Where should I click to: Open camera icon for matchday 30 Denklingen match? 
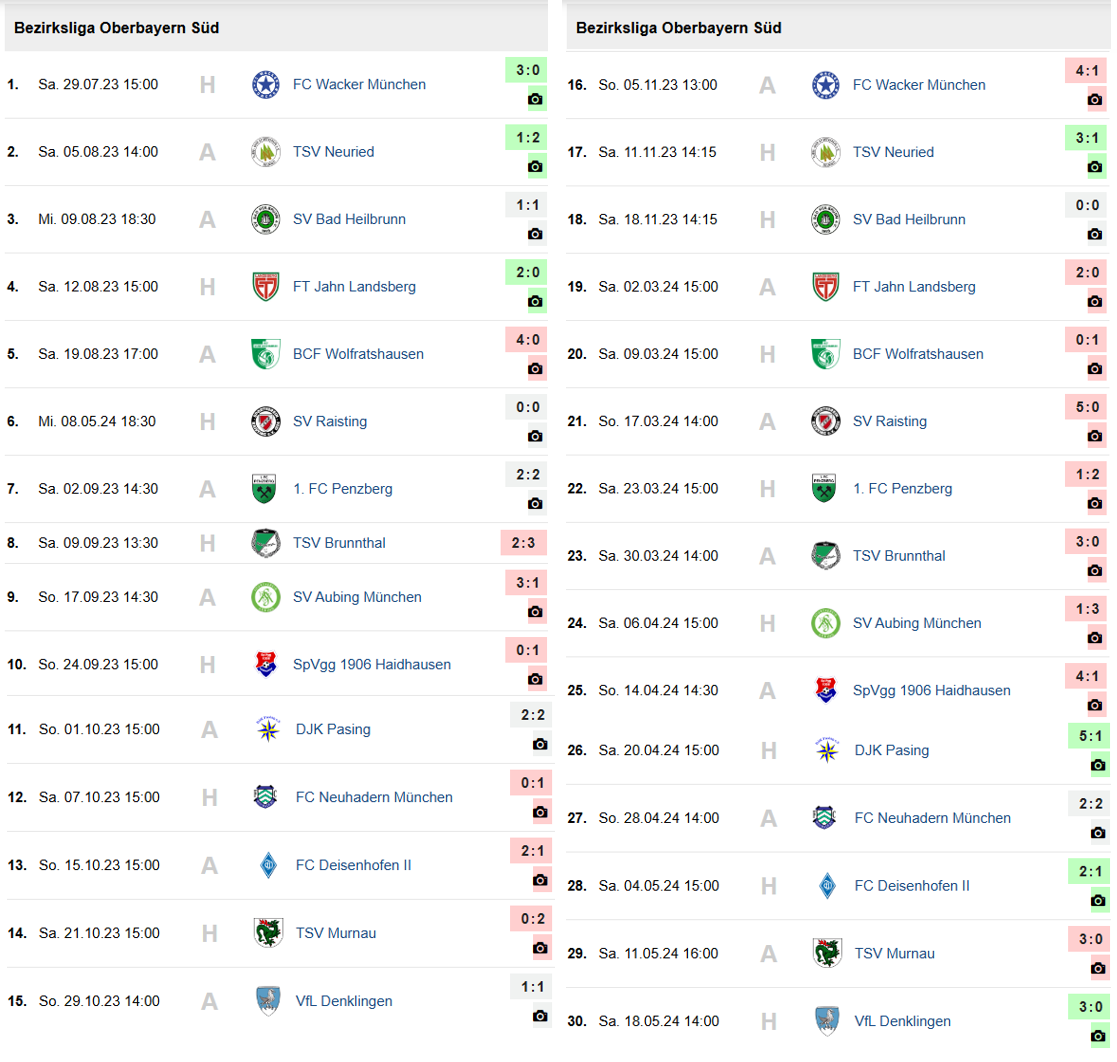1098,1036
